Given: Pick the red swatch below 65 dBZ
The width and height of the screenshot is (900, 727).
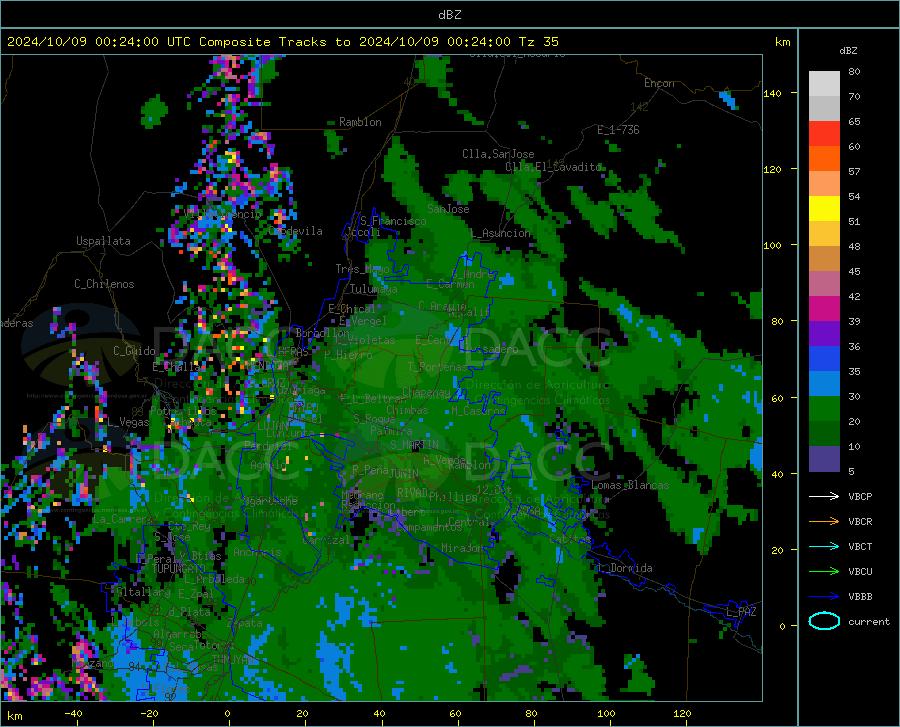Looking at the screenshot, I should pyautogui.click(x=824, y=134).
